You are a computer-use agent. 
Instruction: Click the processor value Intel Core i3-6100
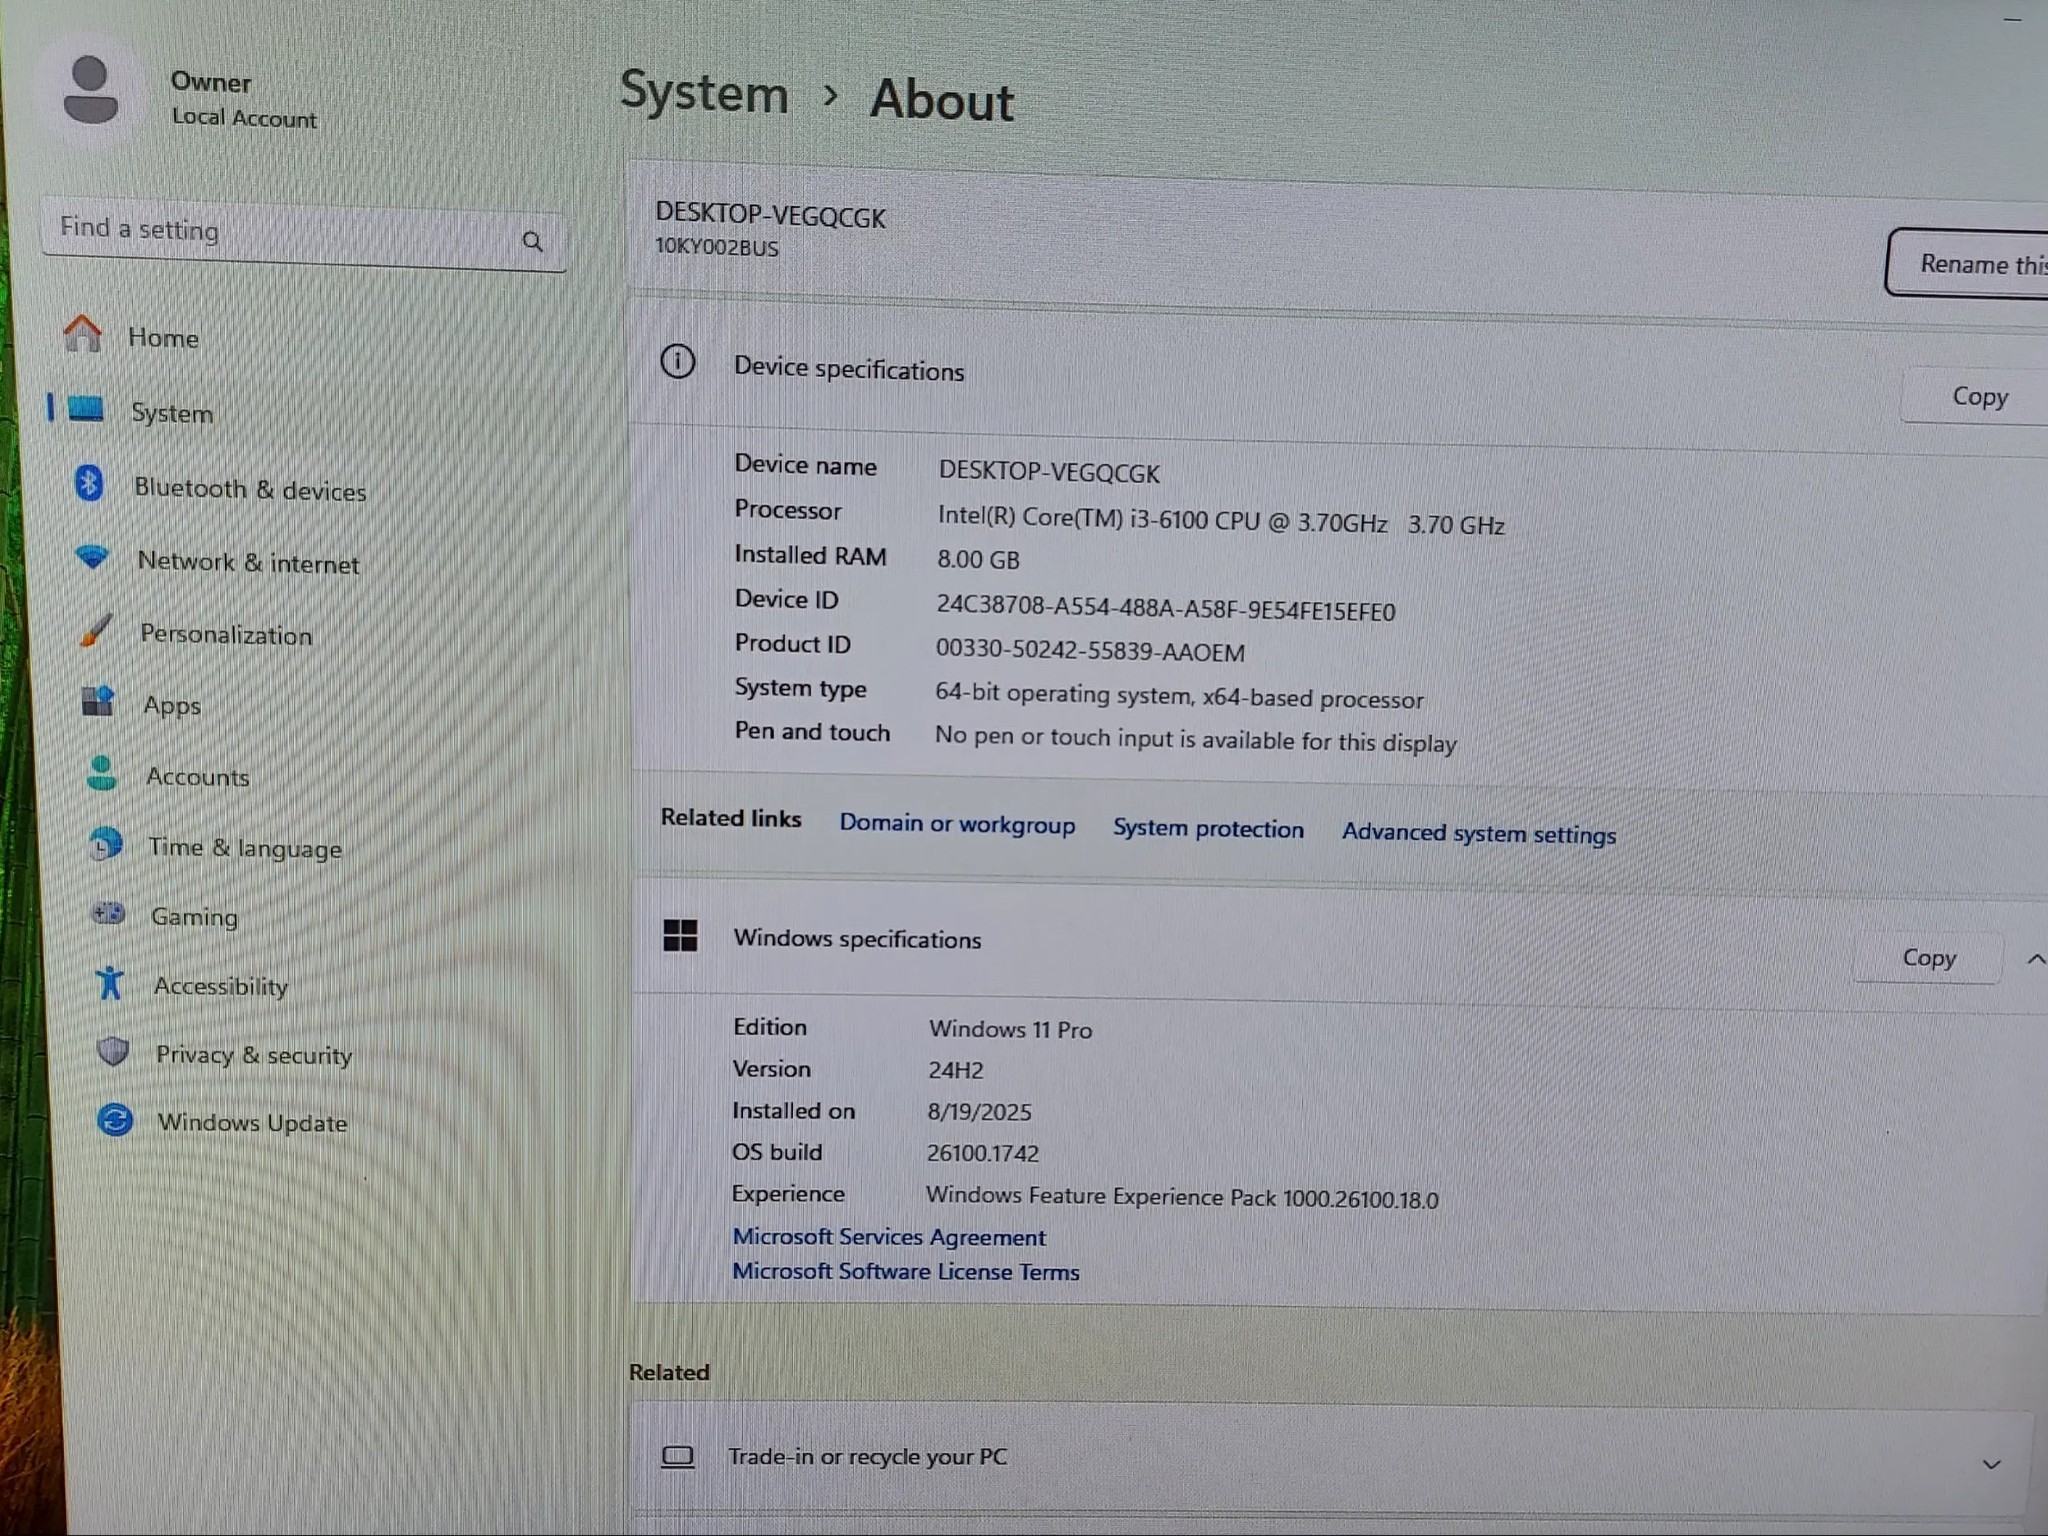(x=1220, y=522)
